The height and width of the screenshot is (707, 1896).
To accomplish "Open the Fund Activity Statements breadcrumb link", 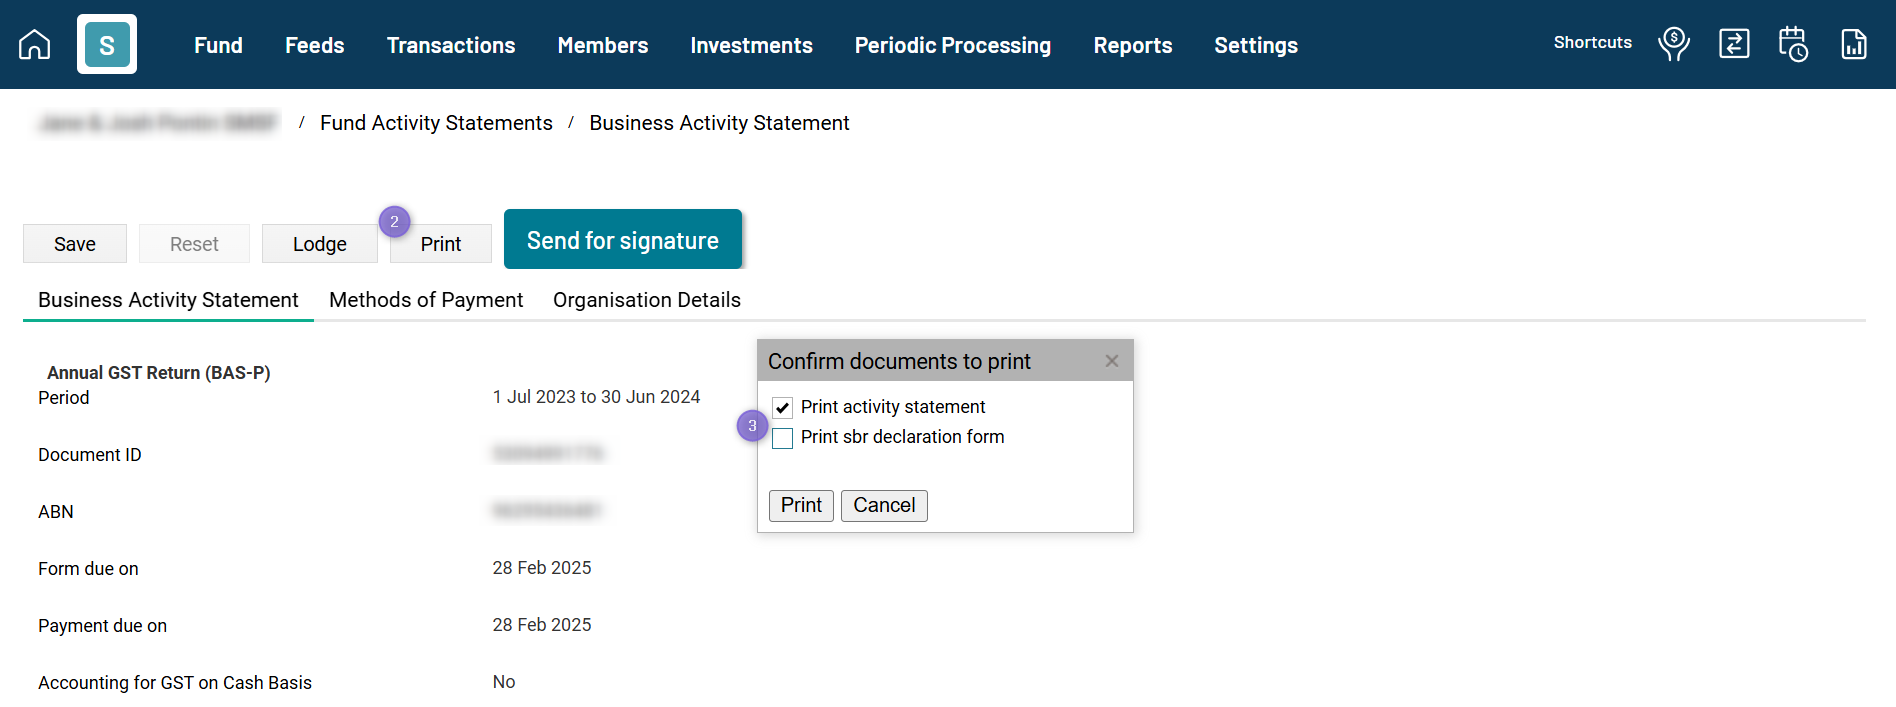I will [436, 123].
